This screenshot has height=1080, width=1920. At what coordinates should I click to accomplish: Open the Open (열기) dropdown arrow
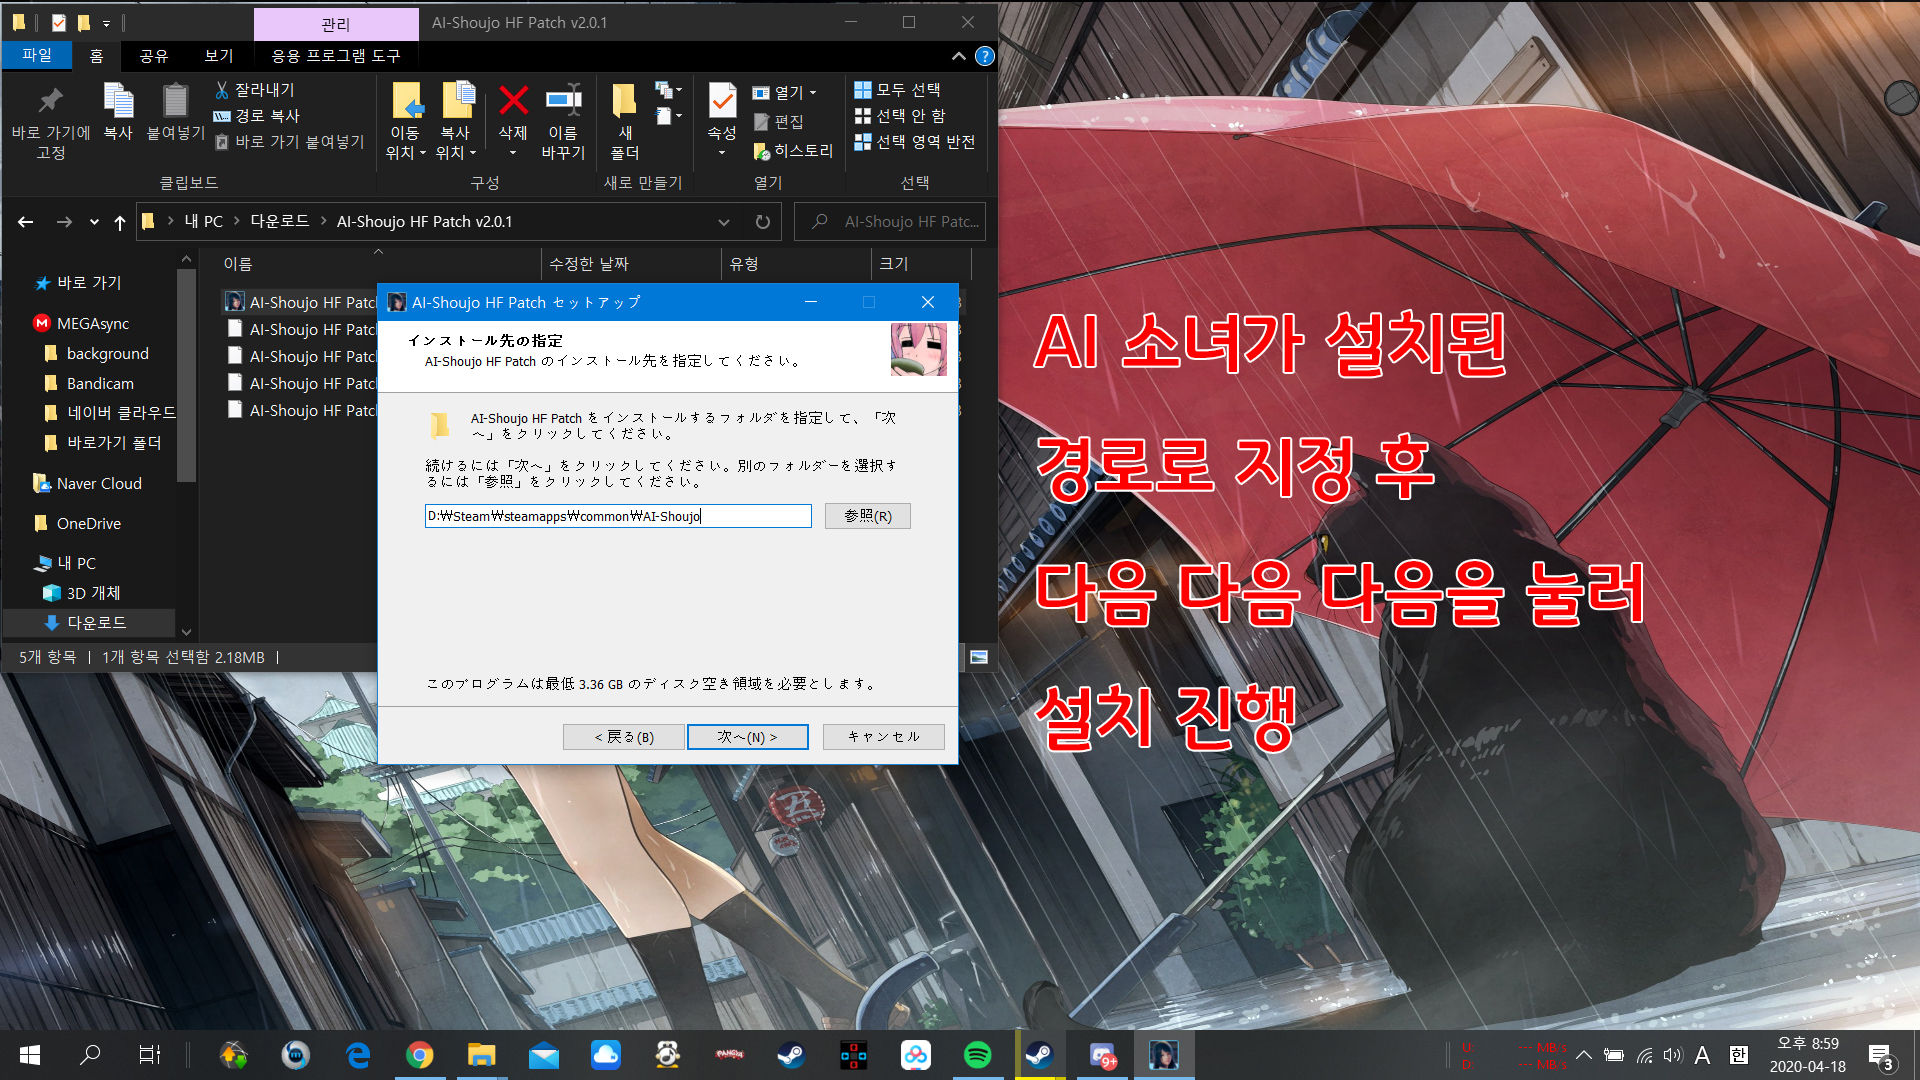tap(813, 93)
